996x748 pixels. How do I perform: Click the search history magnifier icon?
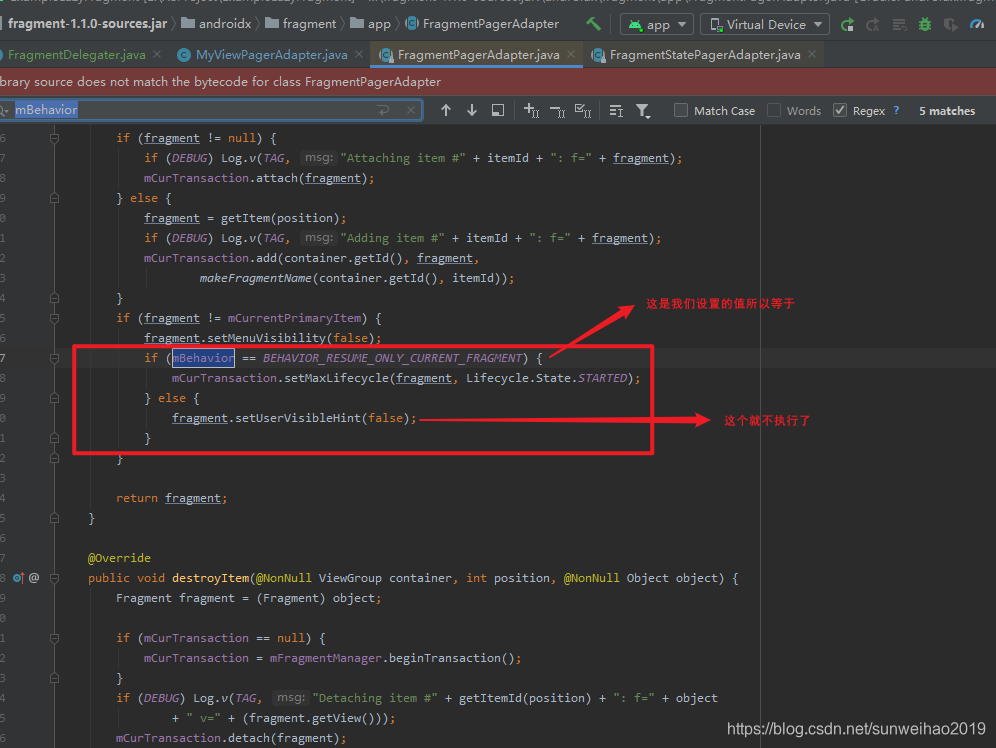(4, 110)
